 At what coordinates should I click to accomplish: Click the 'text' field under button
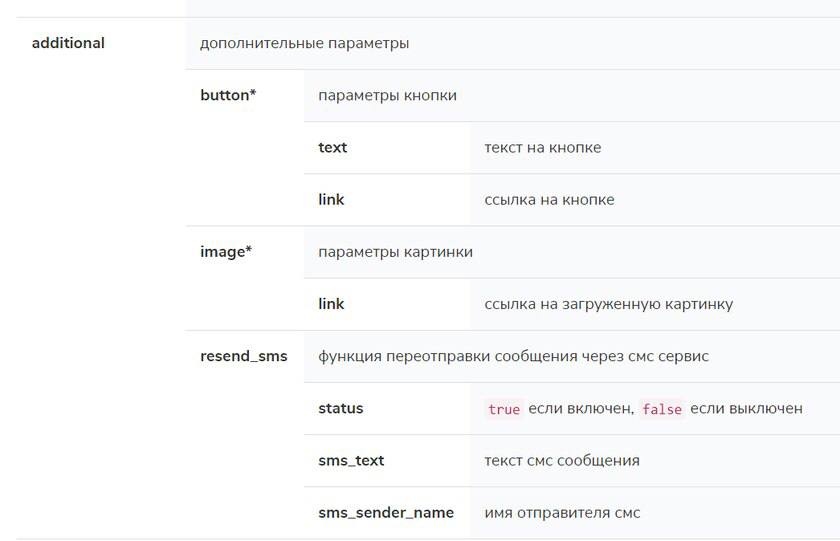pyautogui.click(x=333, y=147)
